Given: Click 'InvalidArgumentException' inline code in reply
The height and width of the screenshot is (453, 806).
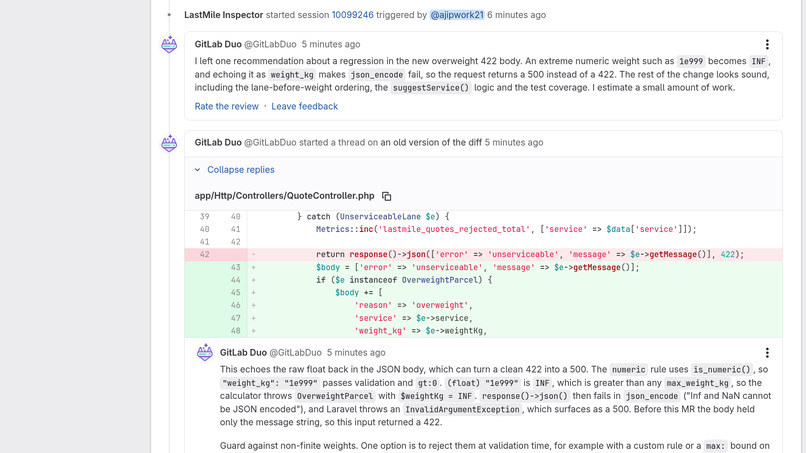Looking at the screenshot, I should [462, 410].
